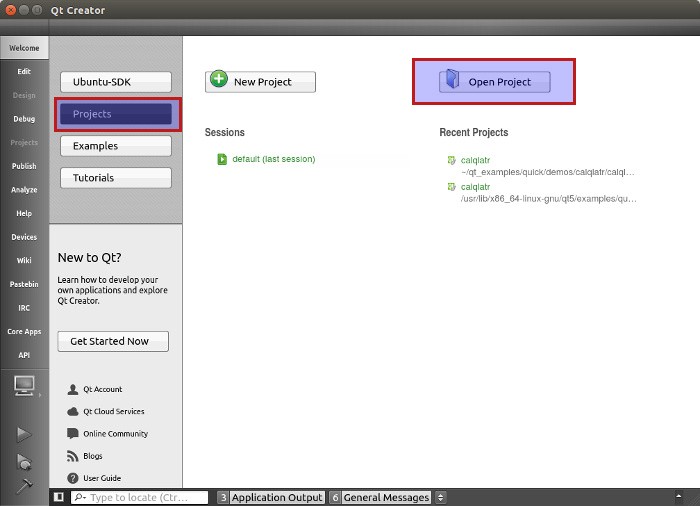Click the Sessions heading

click(x=225, y=132)
